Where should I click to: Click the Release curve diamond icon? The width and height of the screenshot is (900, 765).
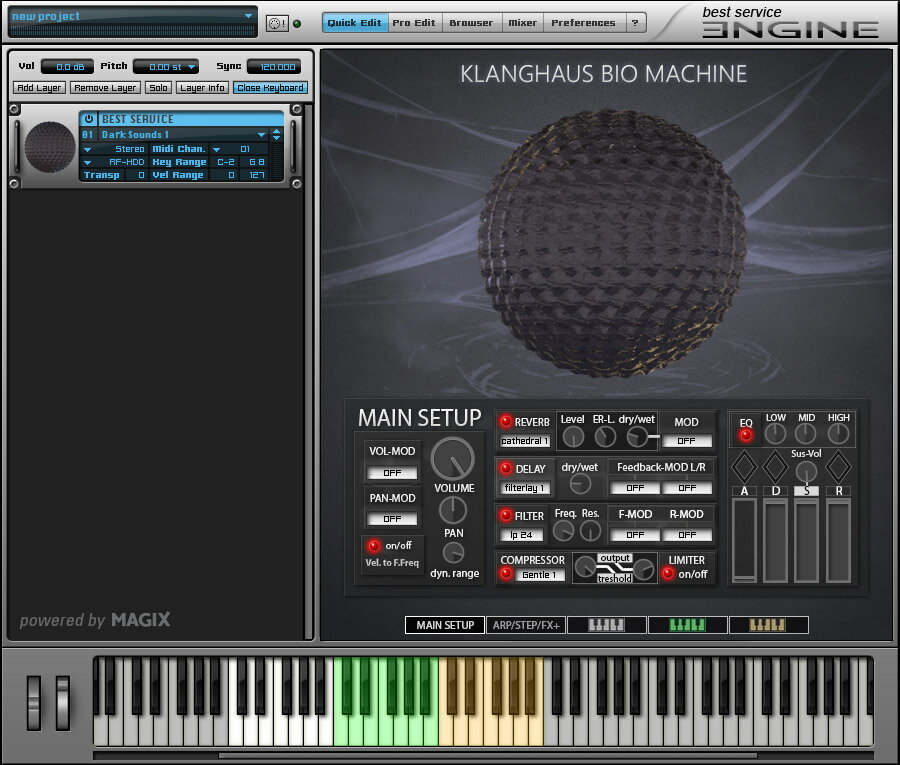[x=838, y=466]
